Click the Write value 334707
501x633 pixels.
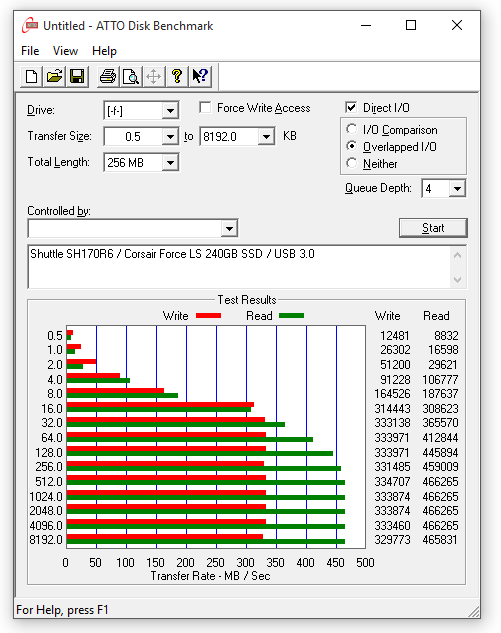click(392, 482)
